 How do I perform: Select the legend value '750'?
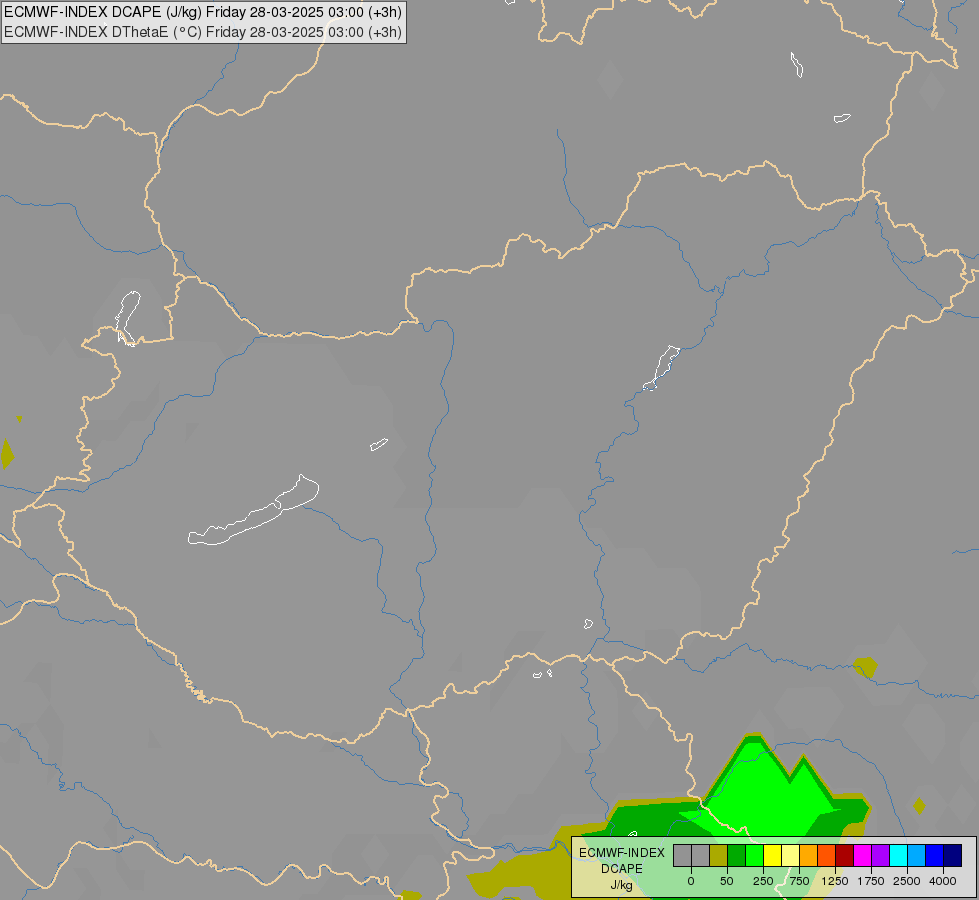click(799, 881)
